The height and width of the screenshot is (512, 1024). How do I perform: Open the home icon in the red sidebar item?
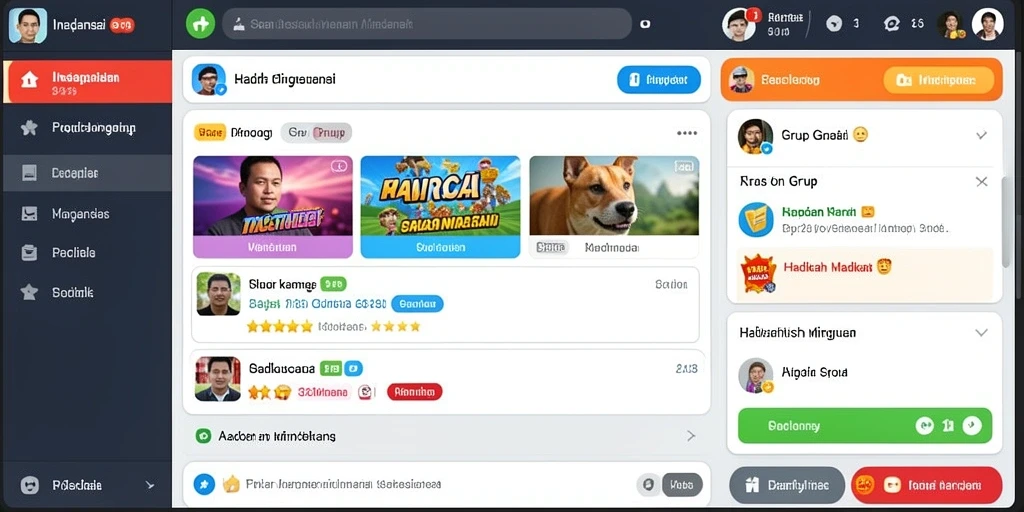coord(29,80)
